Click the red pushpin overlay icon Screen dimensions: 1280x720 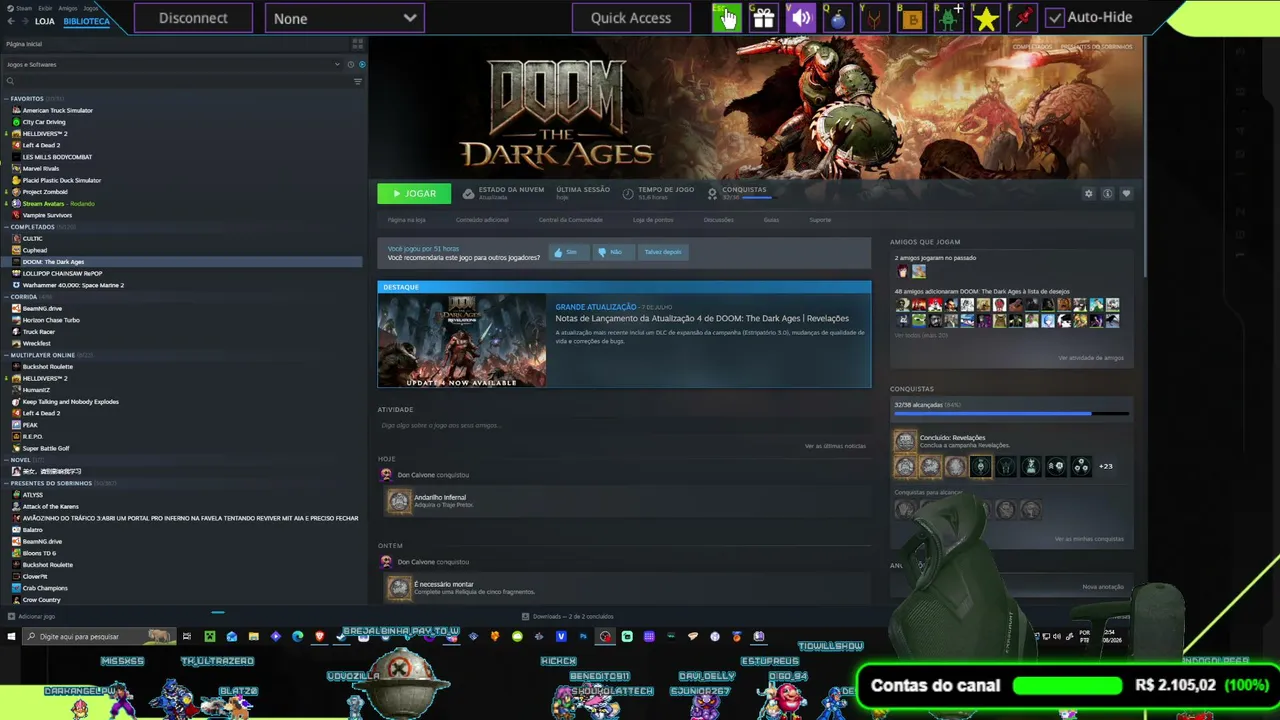click(x=1023, y=17)
